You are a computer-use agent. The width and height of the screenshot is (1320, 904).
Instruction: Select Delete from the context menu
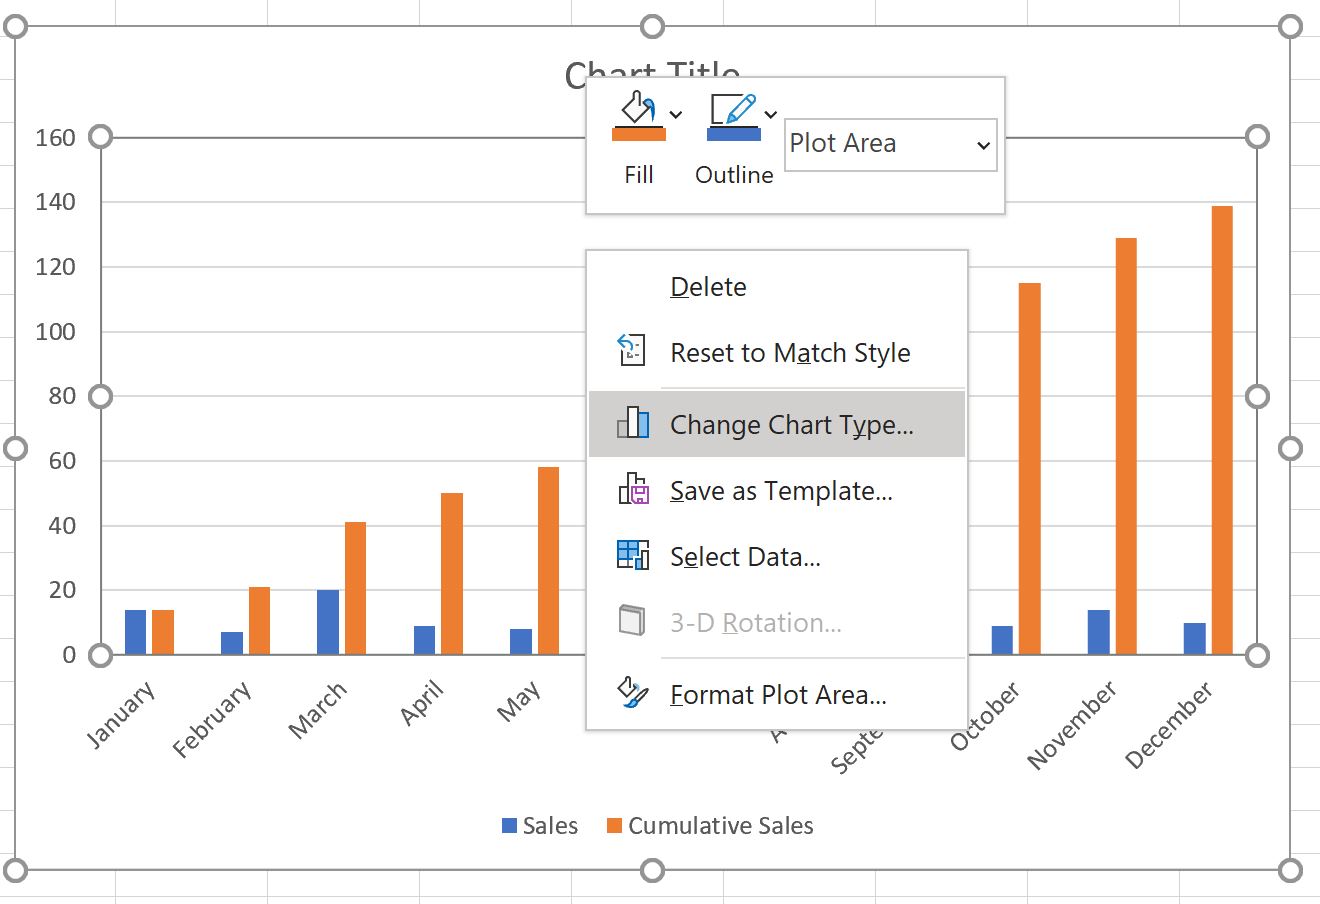click(x=708, y=287)
